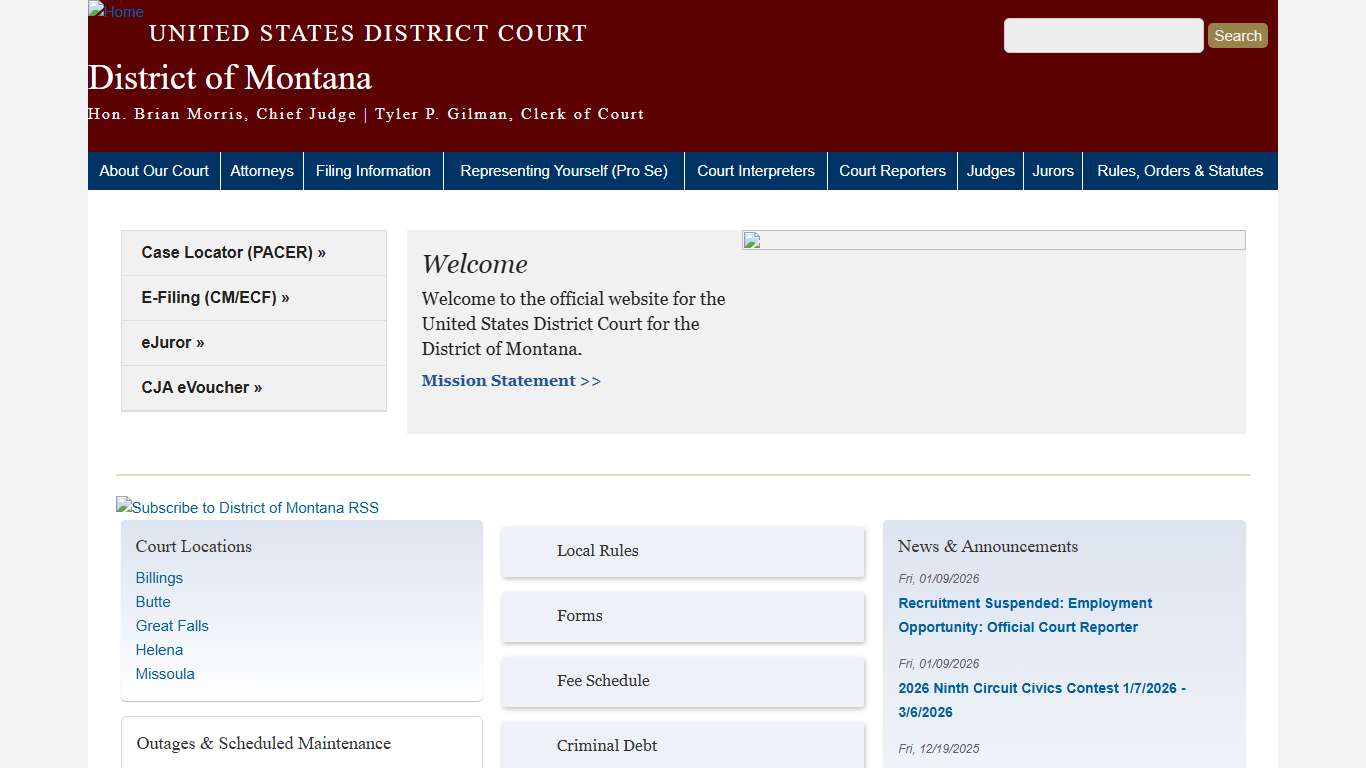The height and width of the screenshot is (768, 1366).
Task: Open the Representing Yourself (Pro Se) menu
Action: 563,170
